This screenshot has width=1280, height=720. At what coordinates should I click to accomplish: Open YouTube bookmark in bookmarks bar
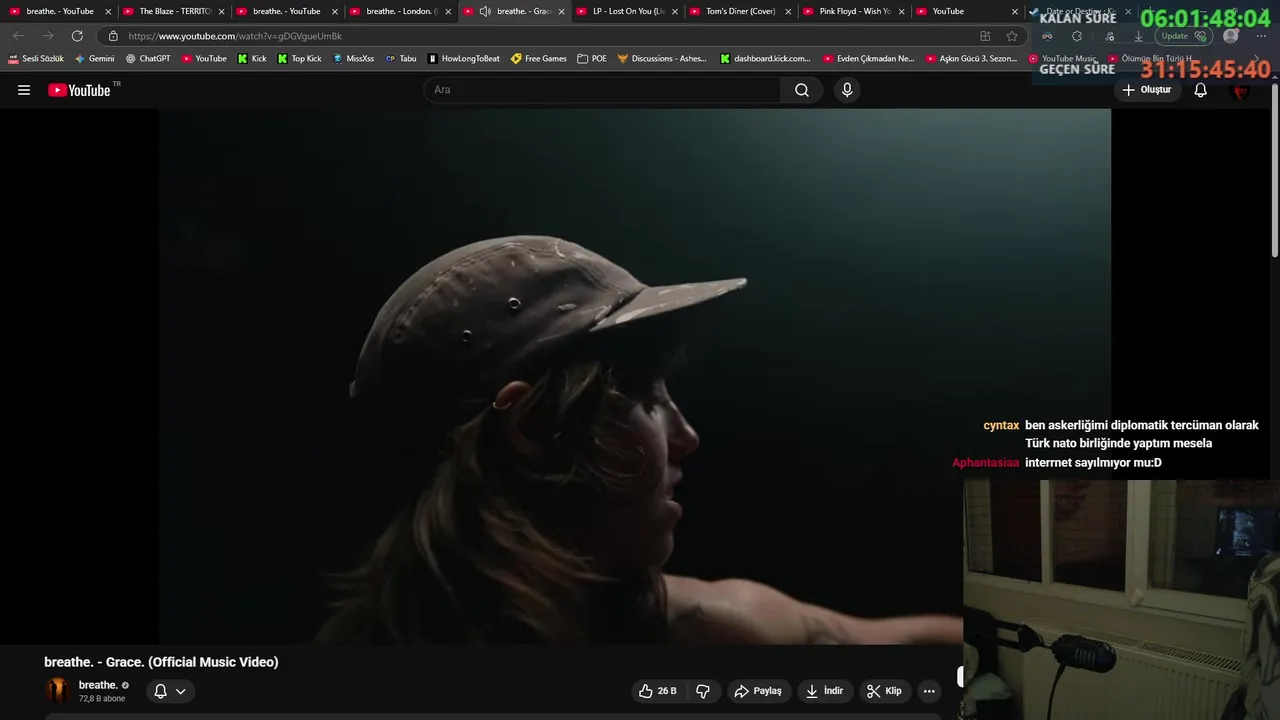(204, 59)
